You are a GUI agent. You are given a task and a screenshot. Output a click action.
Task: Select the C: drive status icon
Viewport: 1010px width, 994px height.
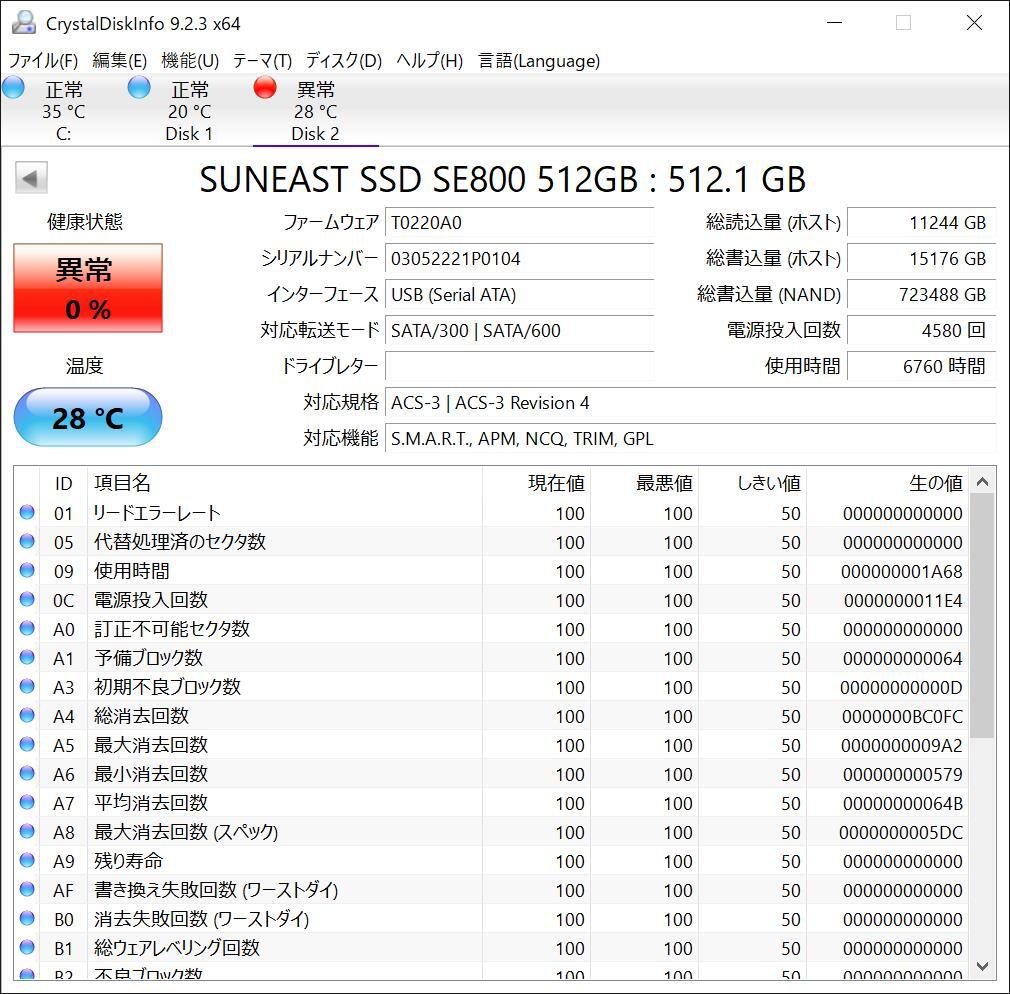(x=14, y=88)
